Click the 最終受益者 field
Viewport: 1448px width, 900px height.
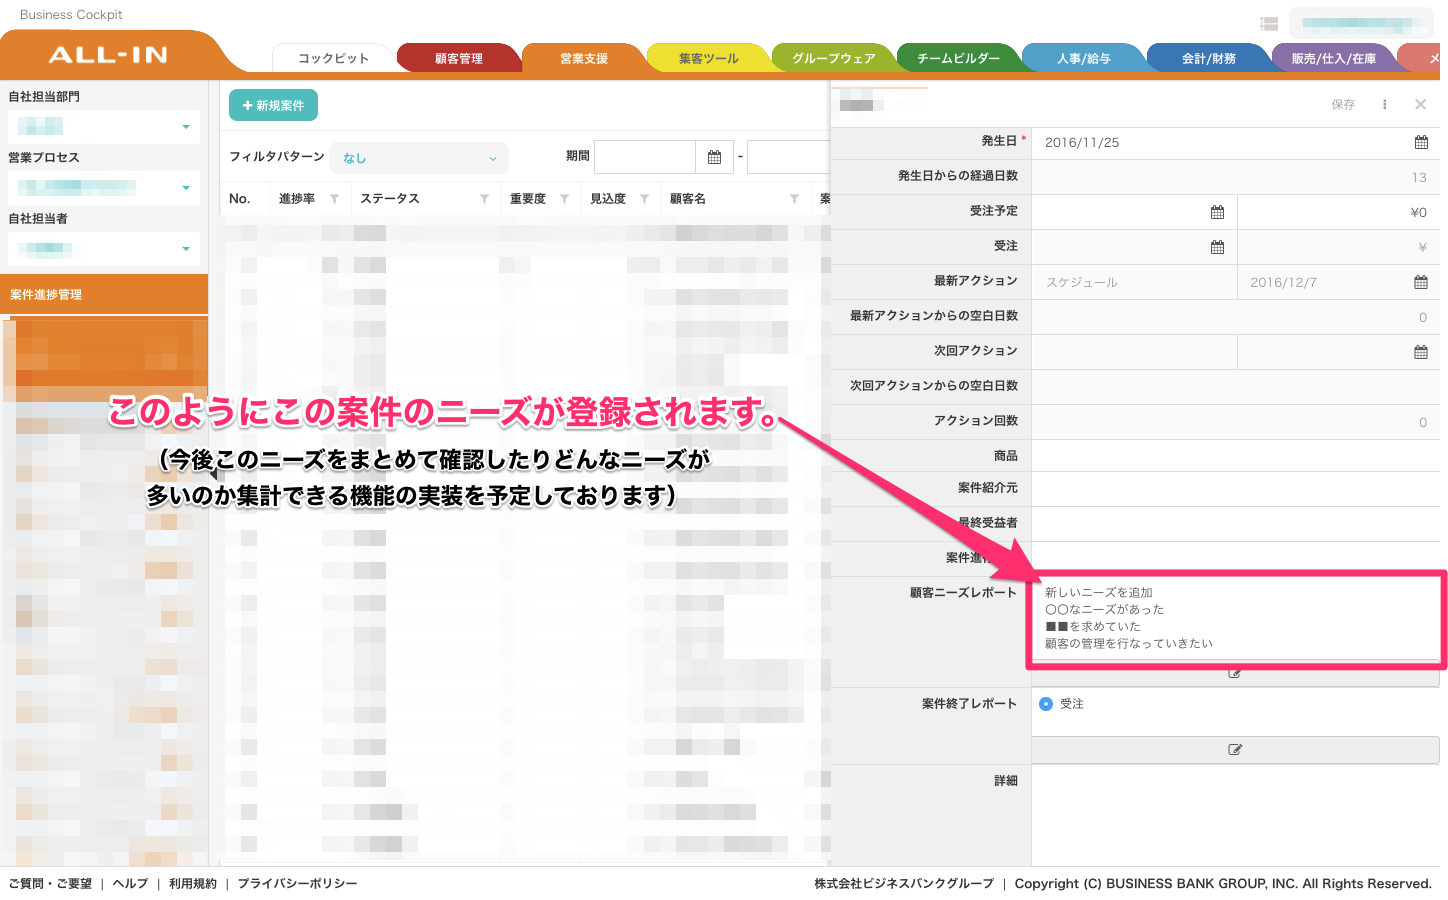[x=1235, y=522]
